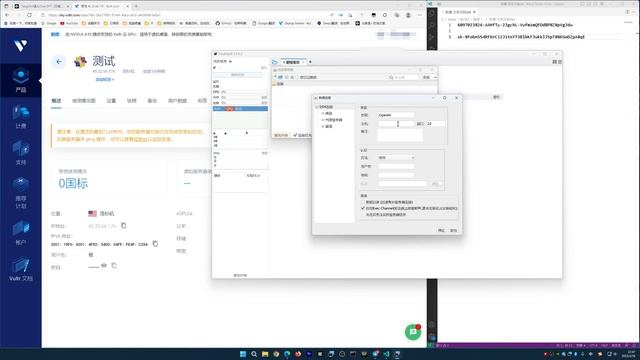Open the Support section in Vultr sidebar
The image size is (640, 360).
pos(20,153)
